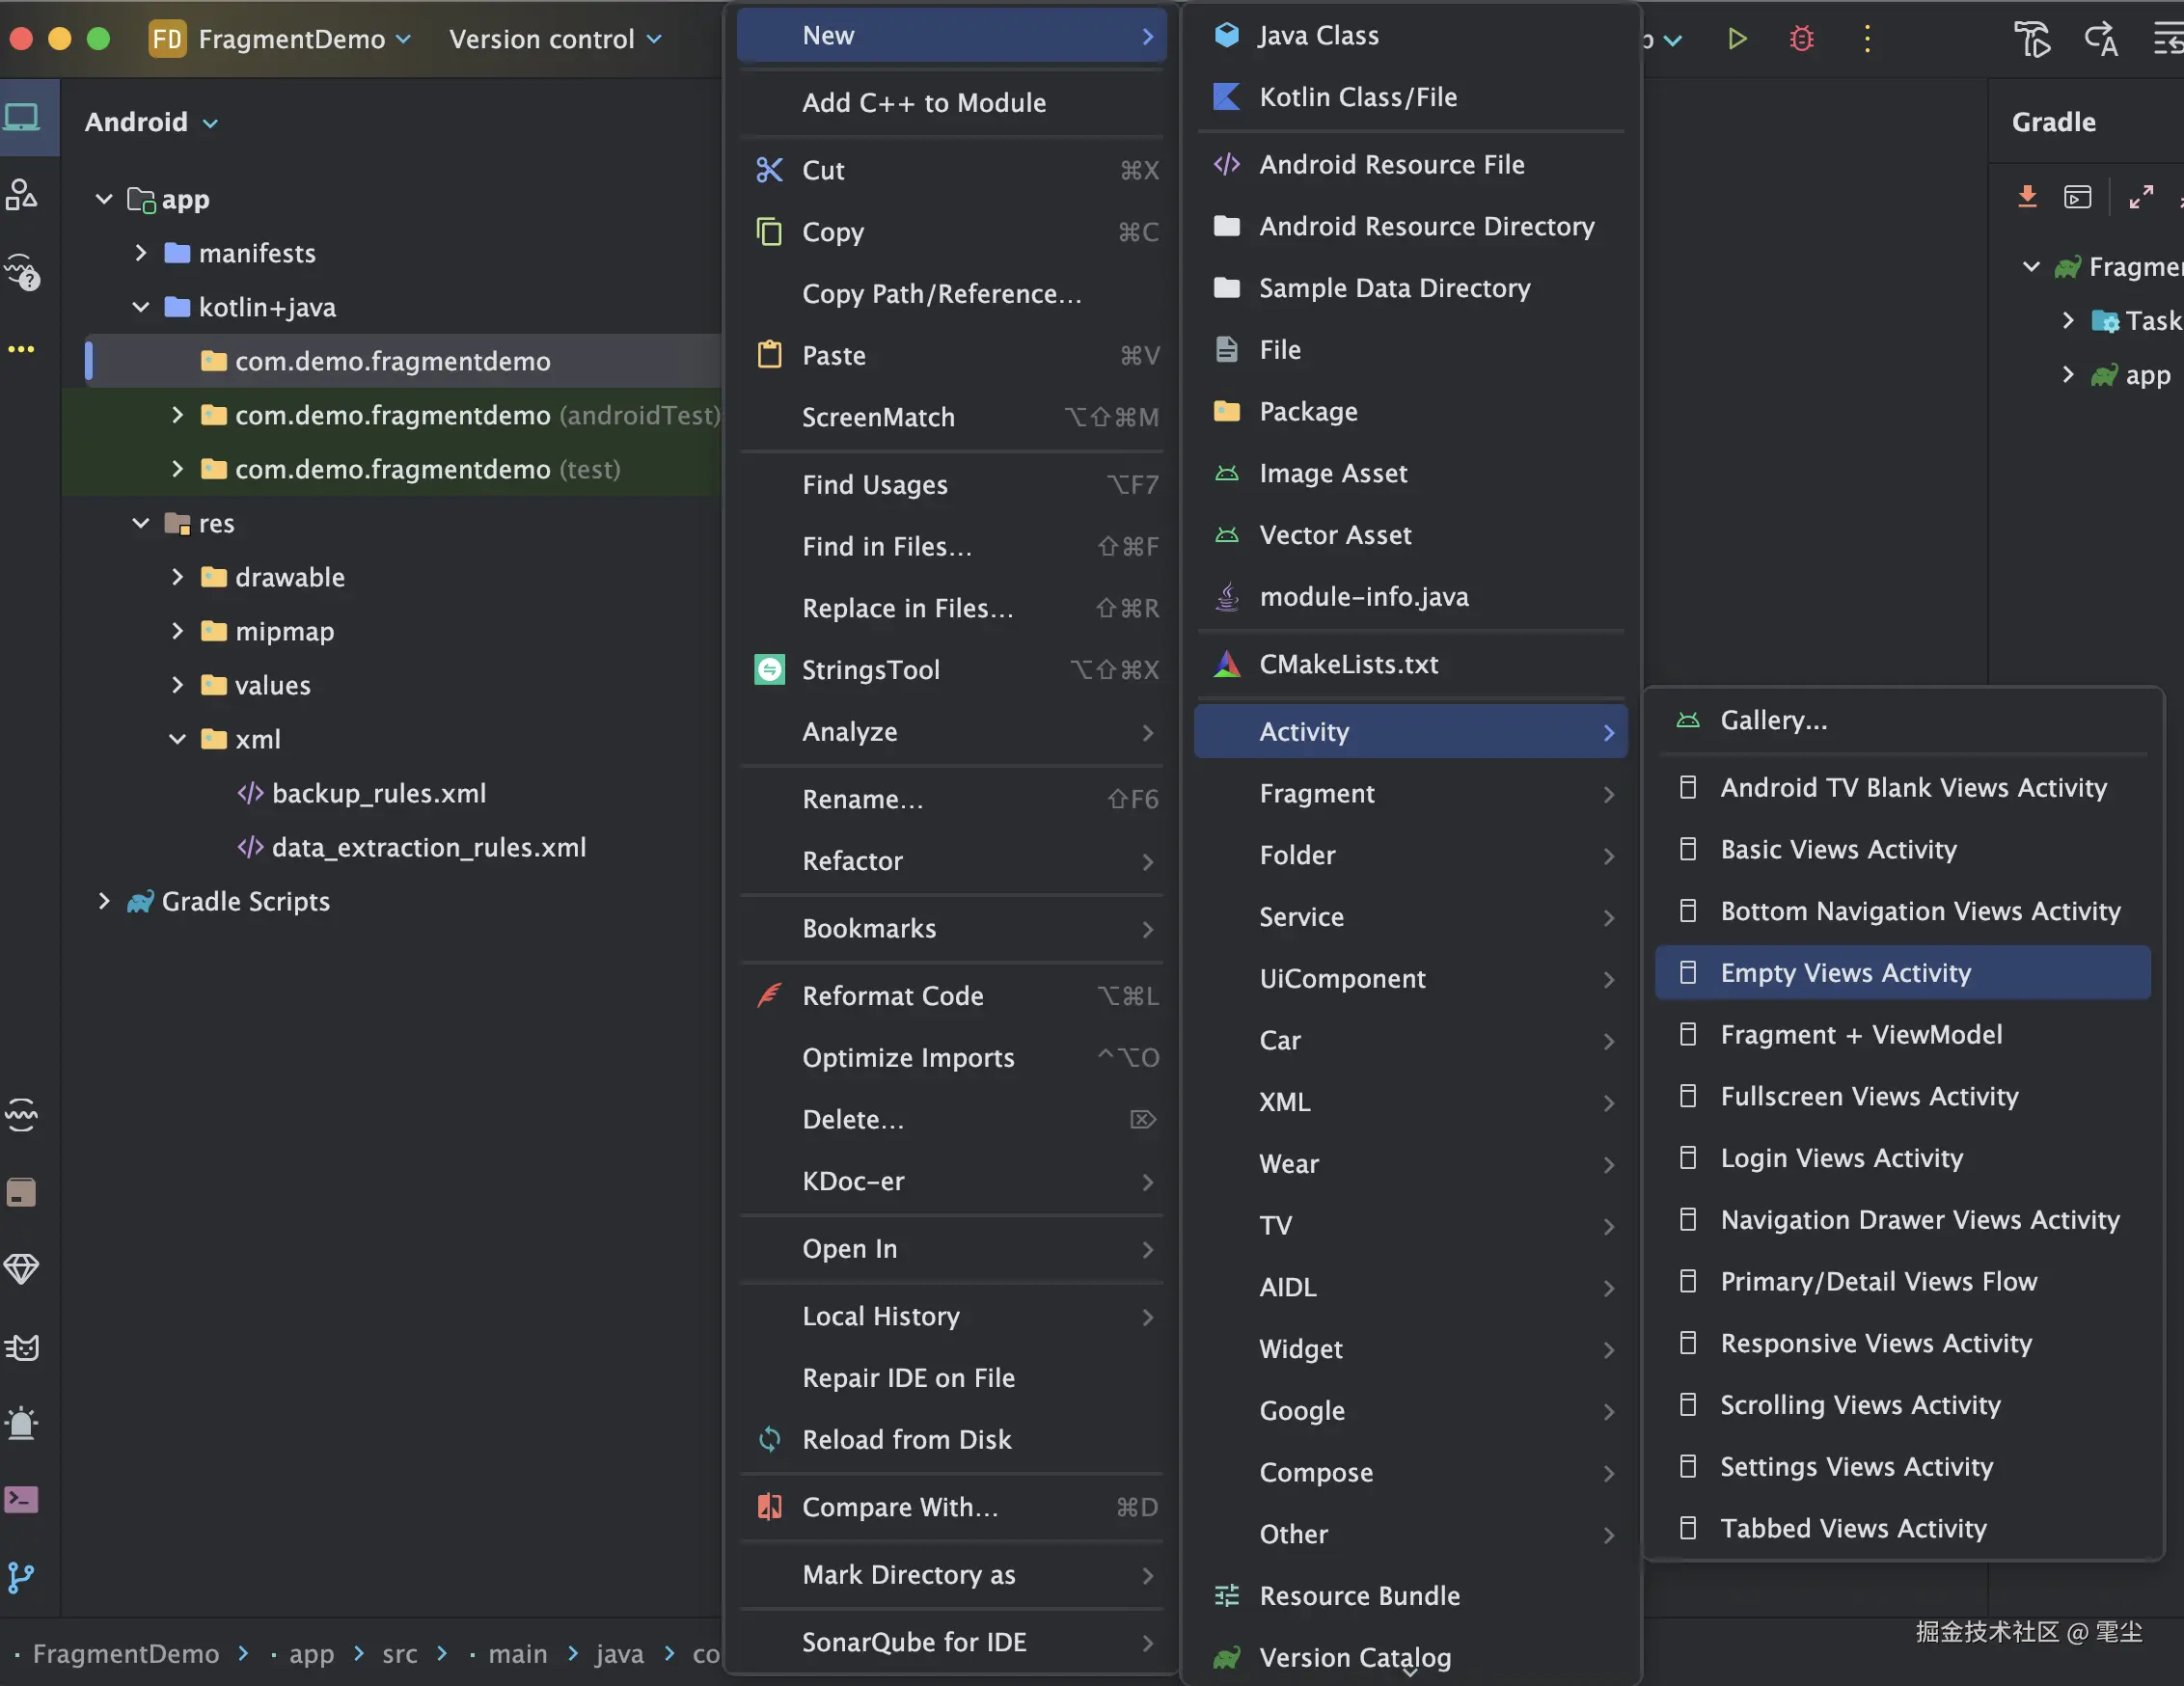Expand the drawable folder
This screenshot has width=2184, height=1686.
(177, 577)
